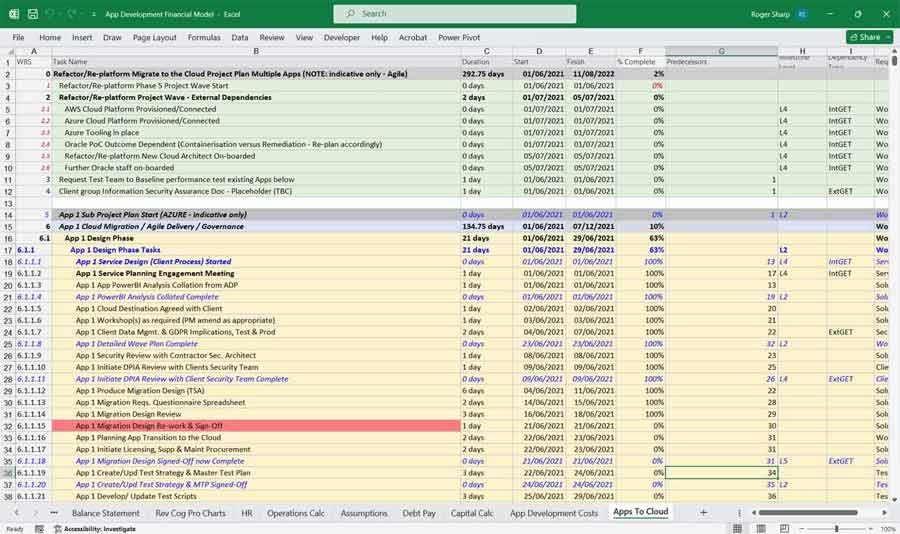Click the Roger Sharp account avatar

pyautogui.click(x=803, y=14)
